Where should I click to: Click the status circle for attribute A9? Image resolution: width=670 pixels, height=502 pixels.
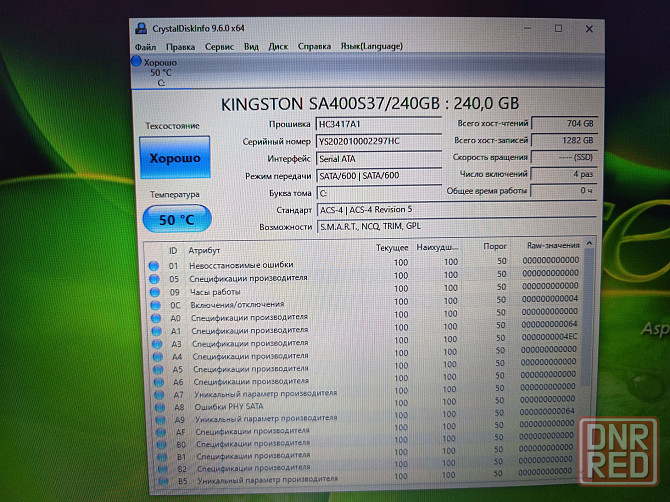(x=160, y=420)
